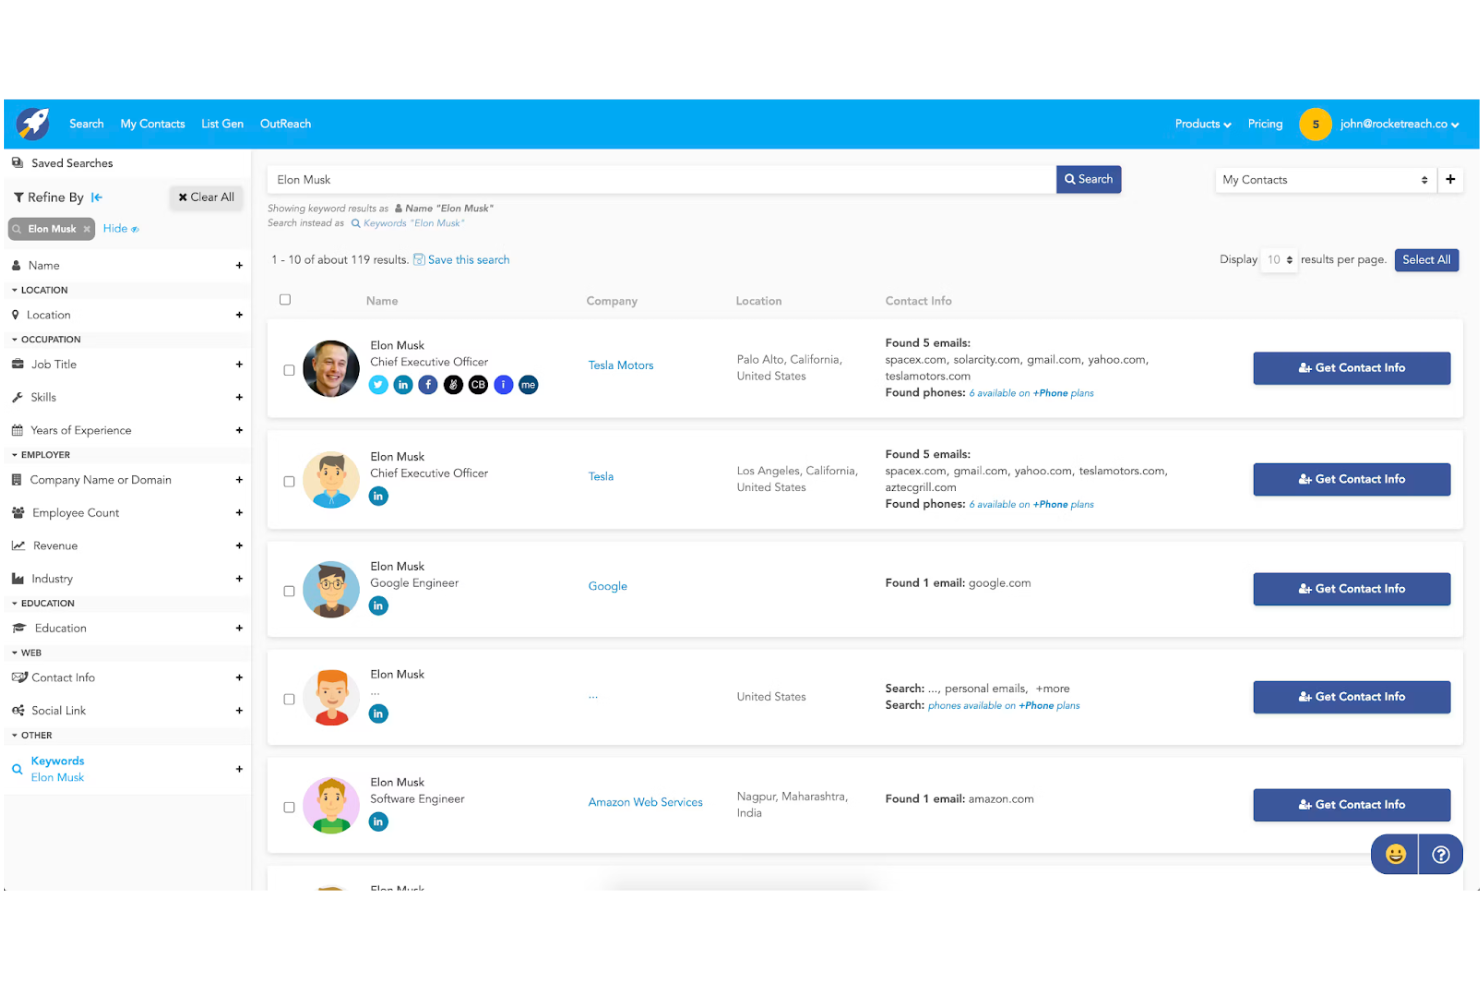Viewport: 1480px width, 987px height.
Task: Open List Gen in top navigation
Action: click(x=222, y=124)
